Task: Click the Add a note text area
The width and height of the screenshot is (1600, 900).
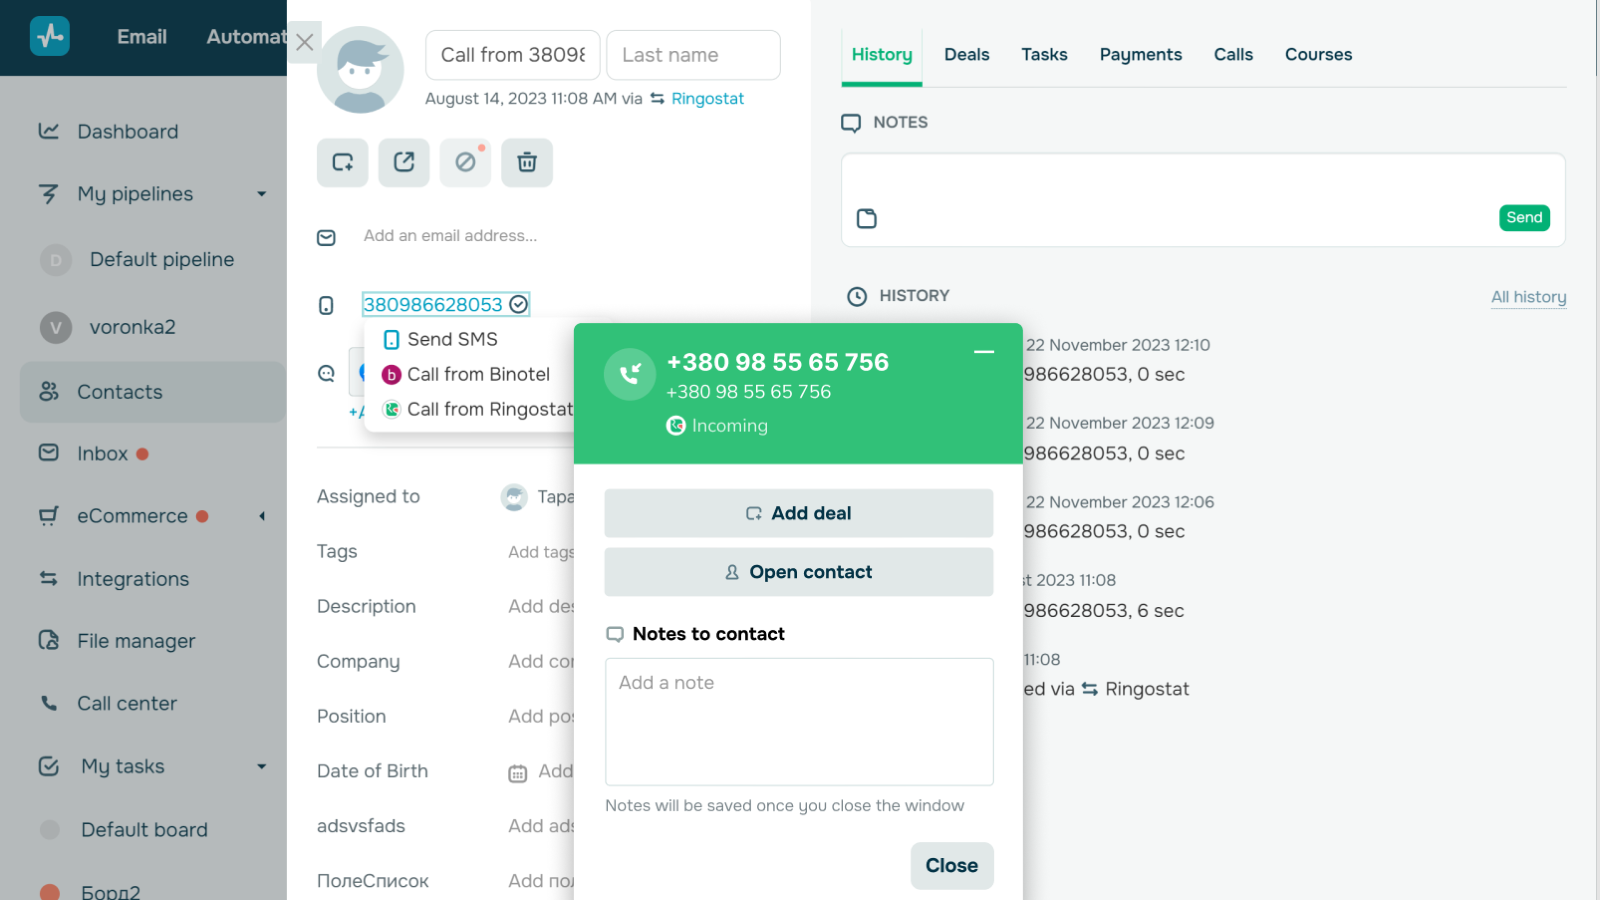Action: click(x=799, y=721)
